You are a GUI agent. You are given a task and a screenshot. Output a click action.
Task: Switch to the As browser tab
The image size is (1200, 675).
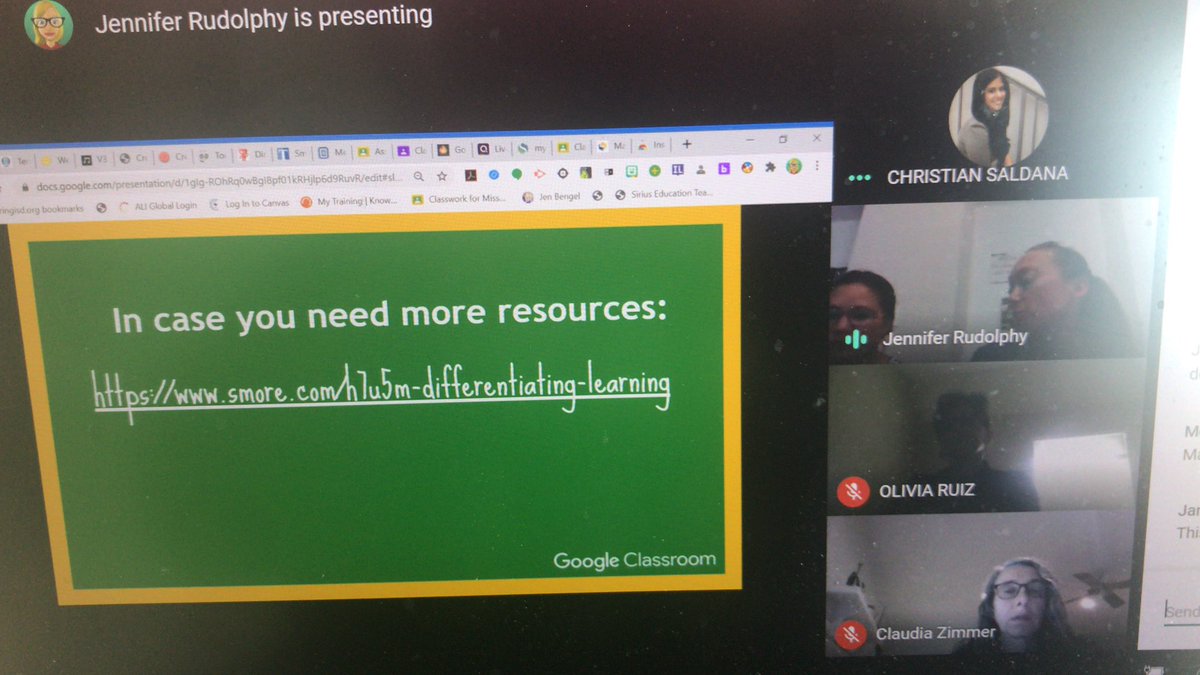tap(371, 152)
